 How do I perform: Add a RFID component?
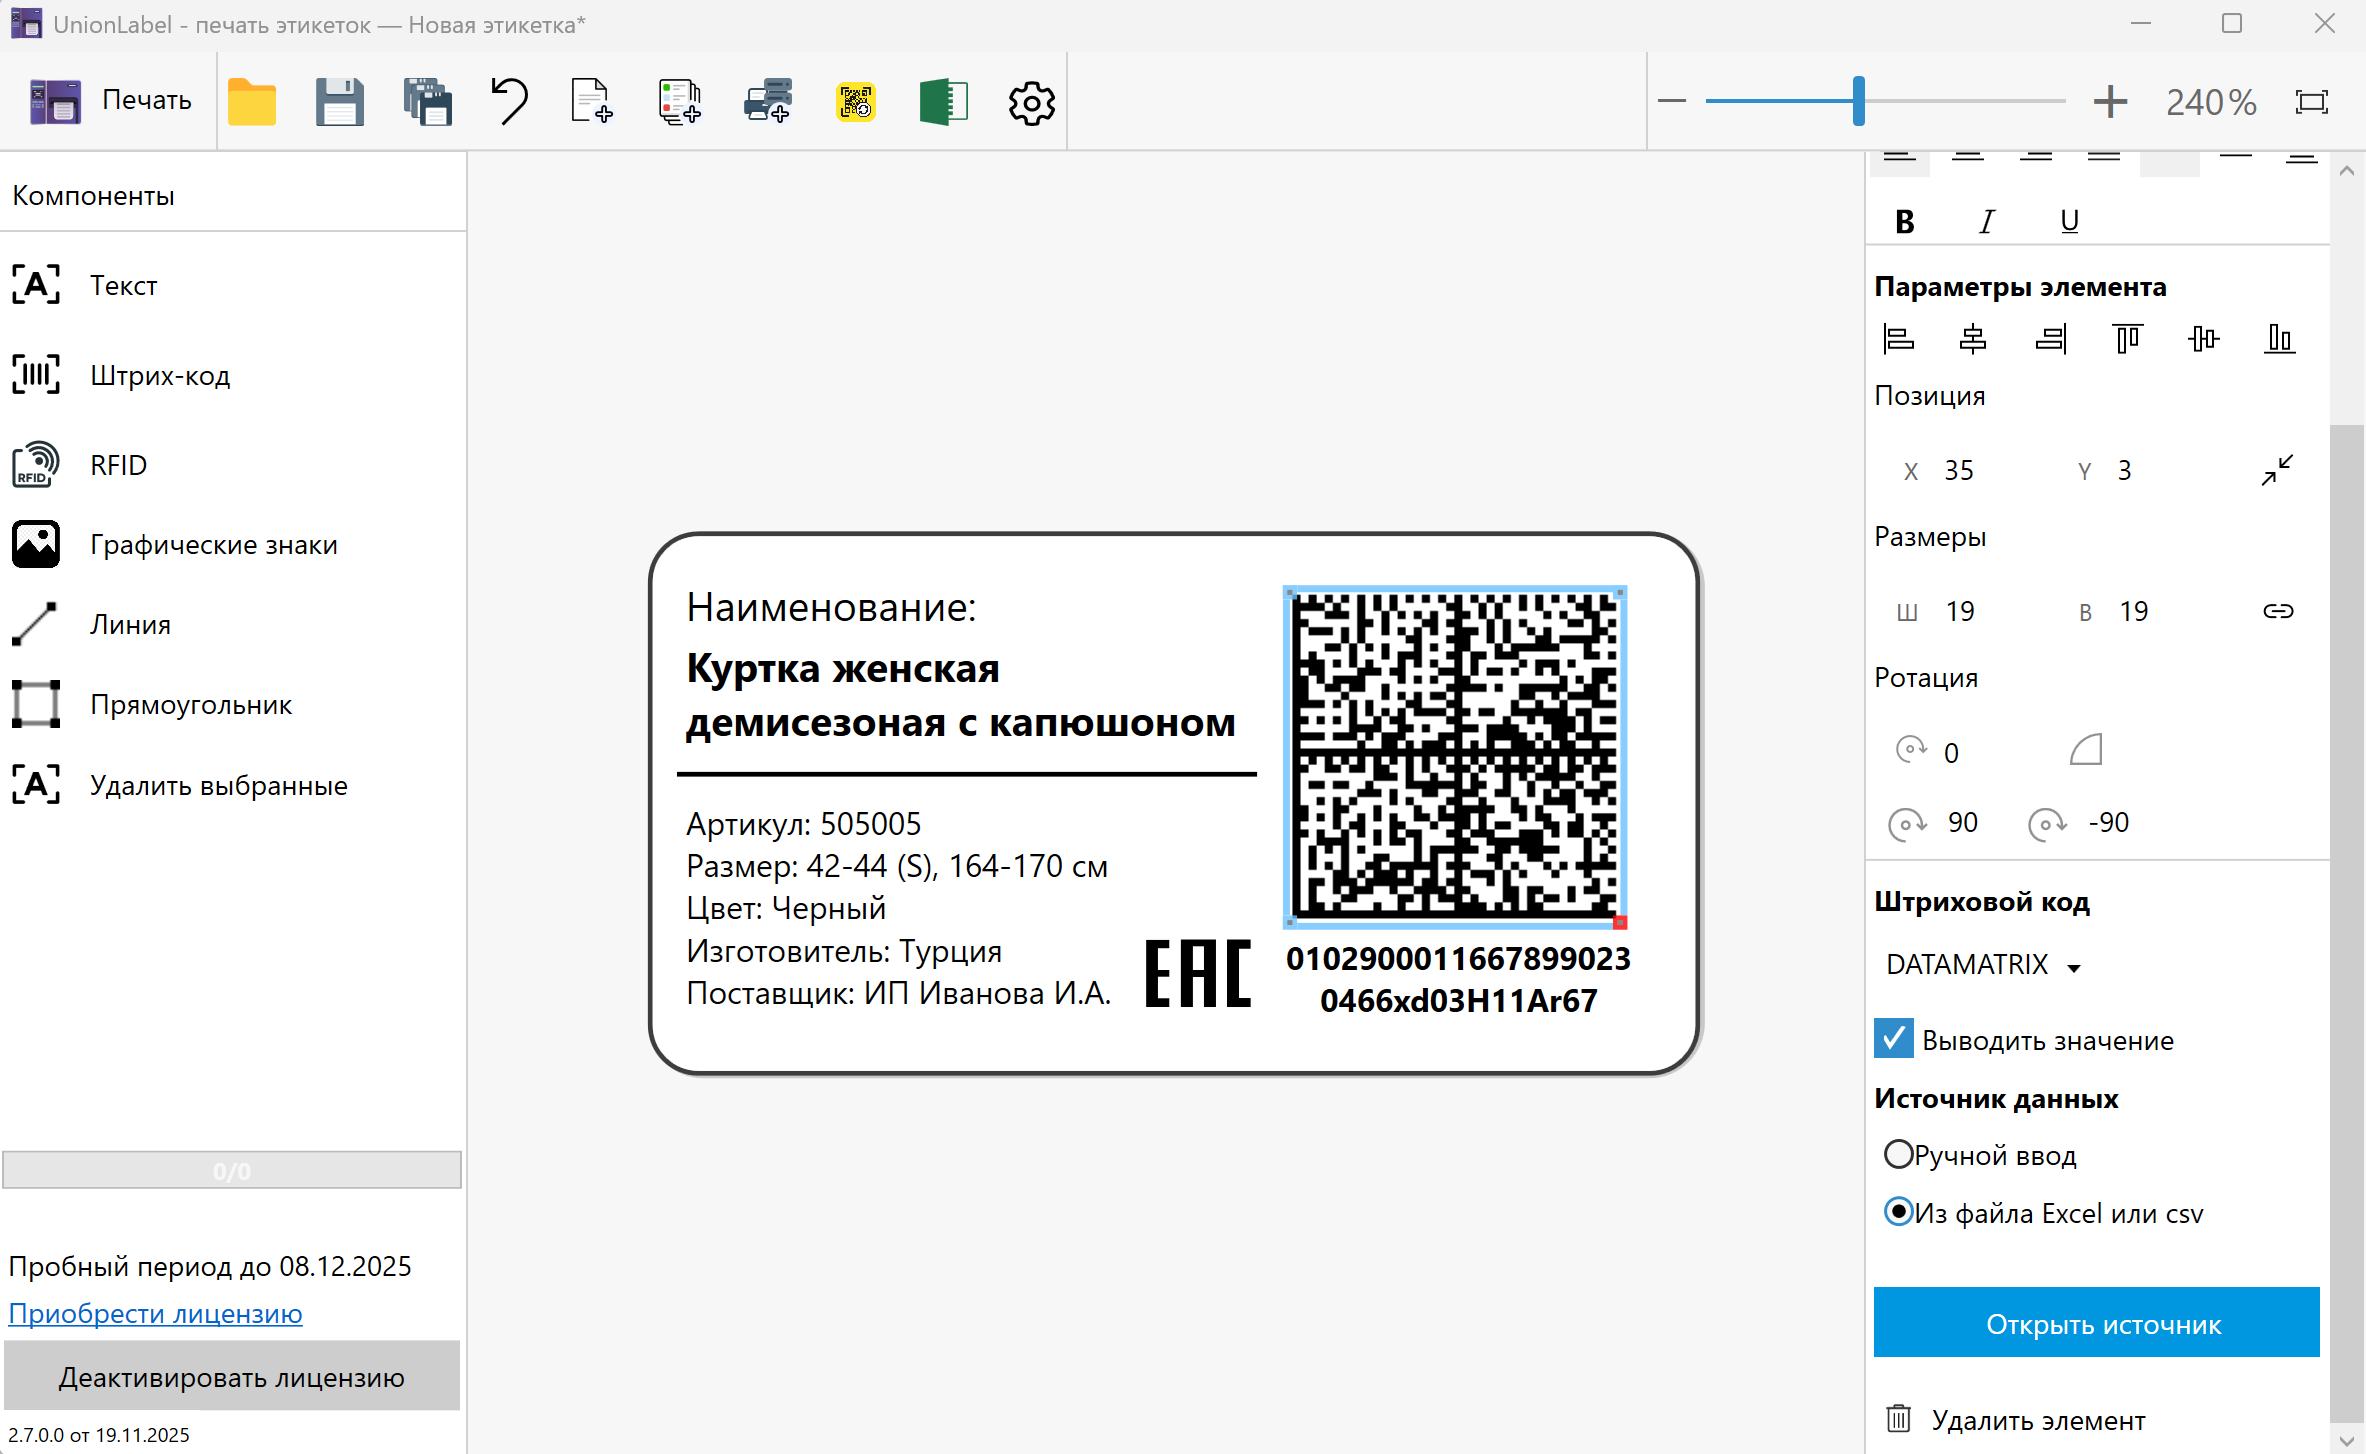tap(118, 465)
